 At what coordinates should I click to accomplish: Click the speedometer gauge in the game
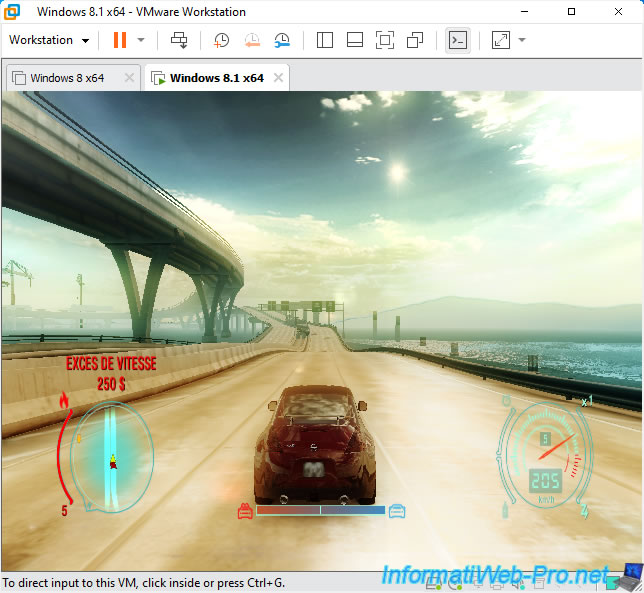click(x=545, y=454)
